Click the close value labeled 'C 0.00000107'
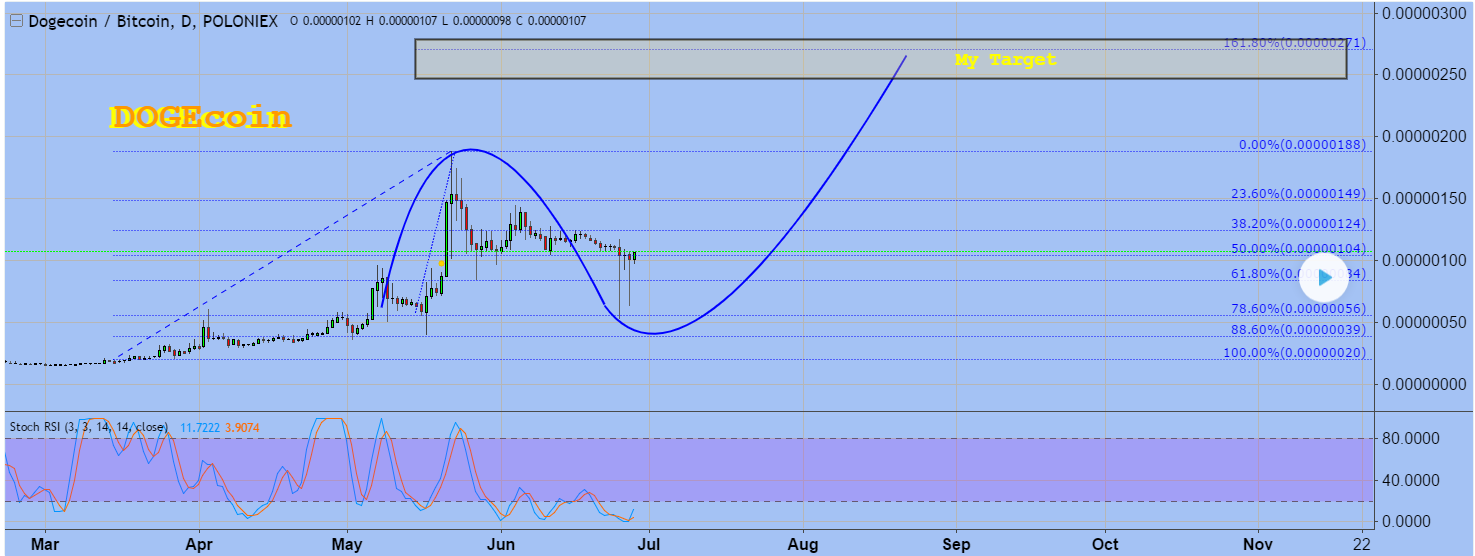This screenshot has width=1475, height=556. pyautogui.click(x=553, y=21)
